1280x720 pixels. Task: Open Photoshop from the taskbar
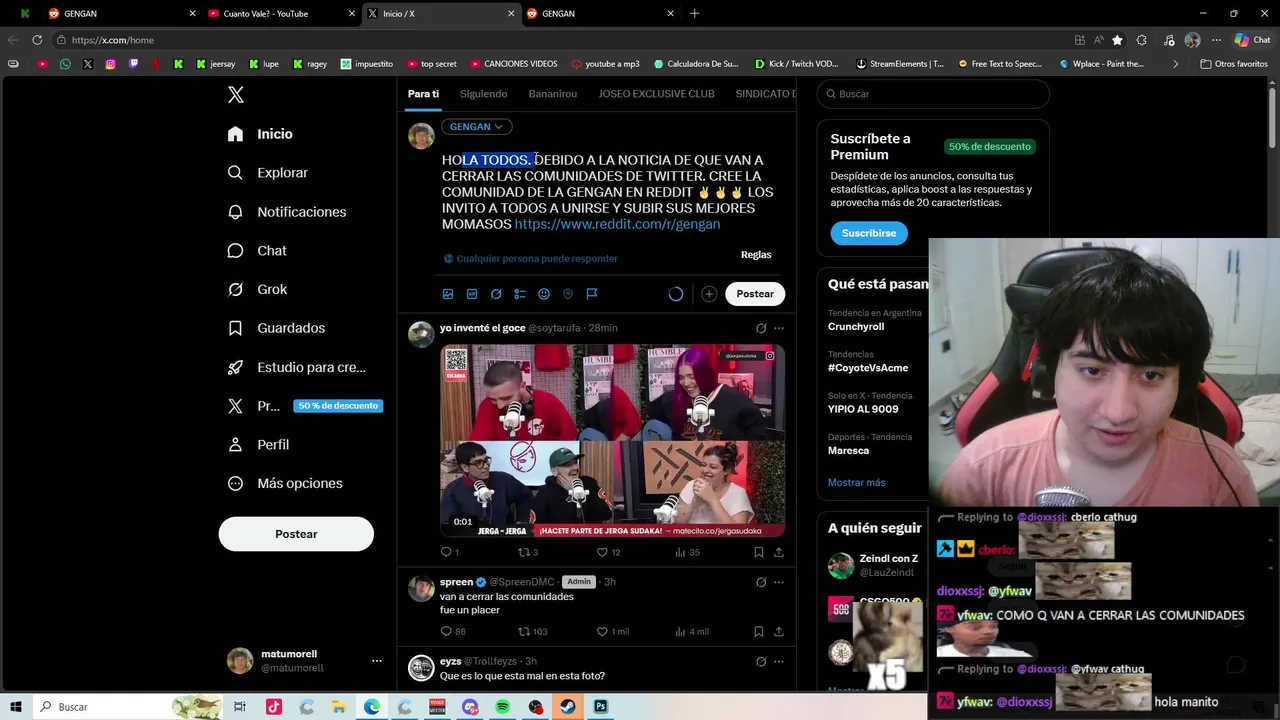point(600,707)
